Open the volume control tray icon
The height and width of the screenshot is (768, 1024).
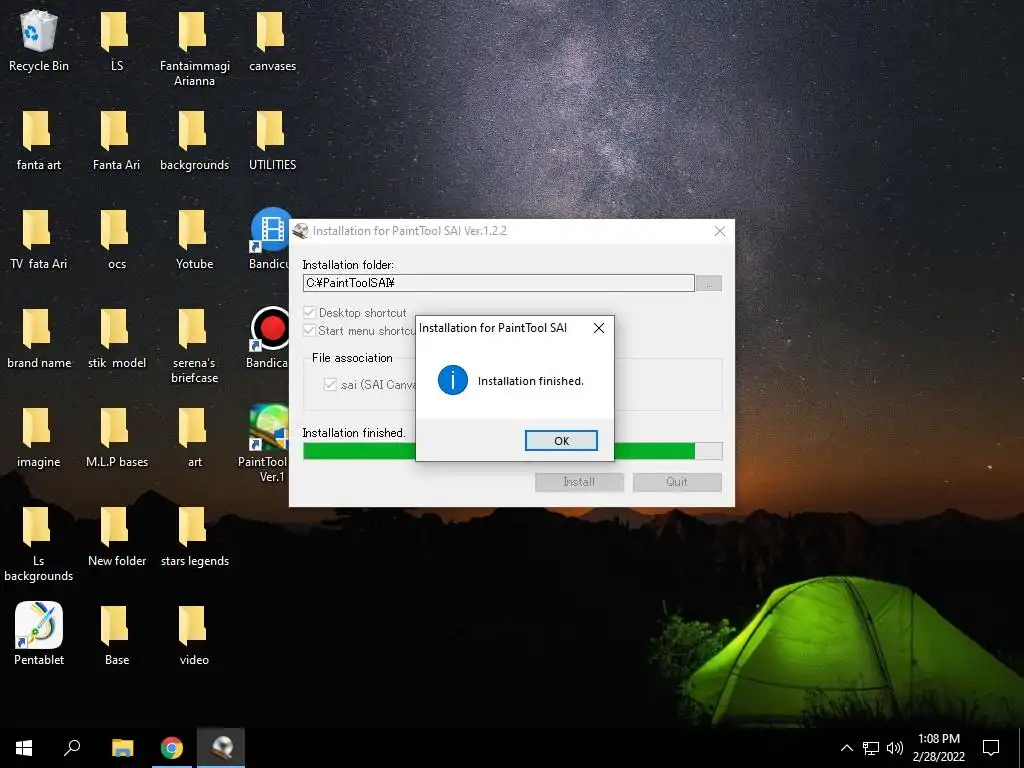click(x=895, y=748)
